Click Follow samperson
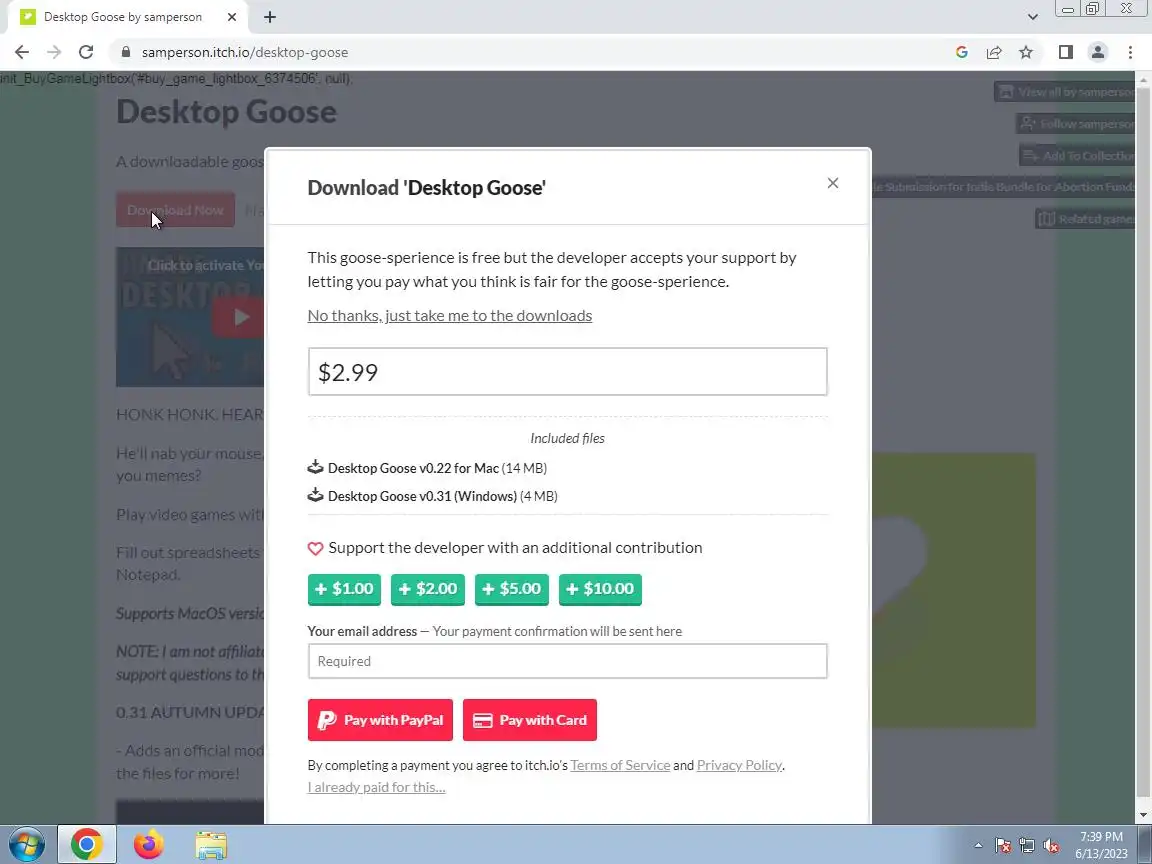The height and width of the screenshot is (864, 1152). click(1077, 123)
